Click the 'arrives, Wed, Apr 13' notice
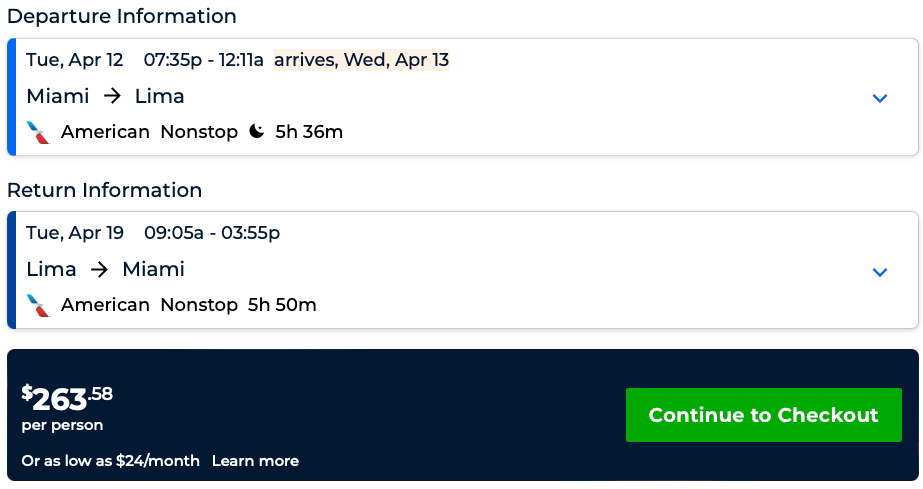The height and width of the screenshot is (489, 923). click(361, 60)
